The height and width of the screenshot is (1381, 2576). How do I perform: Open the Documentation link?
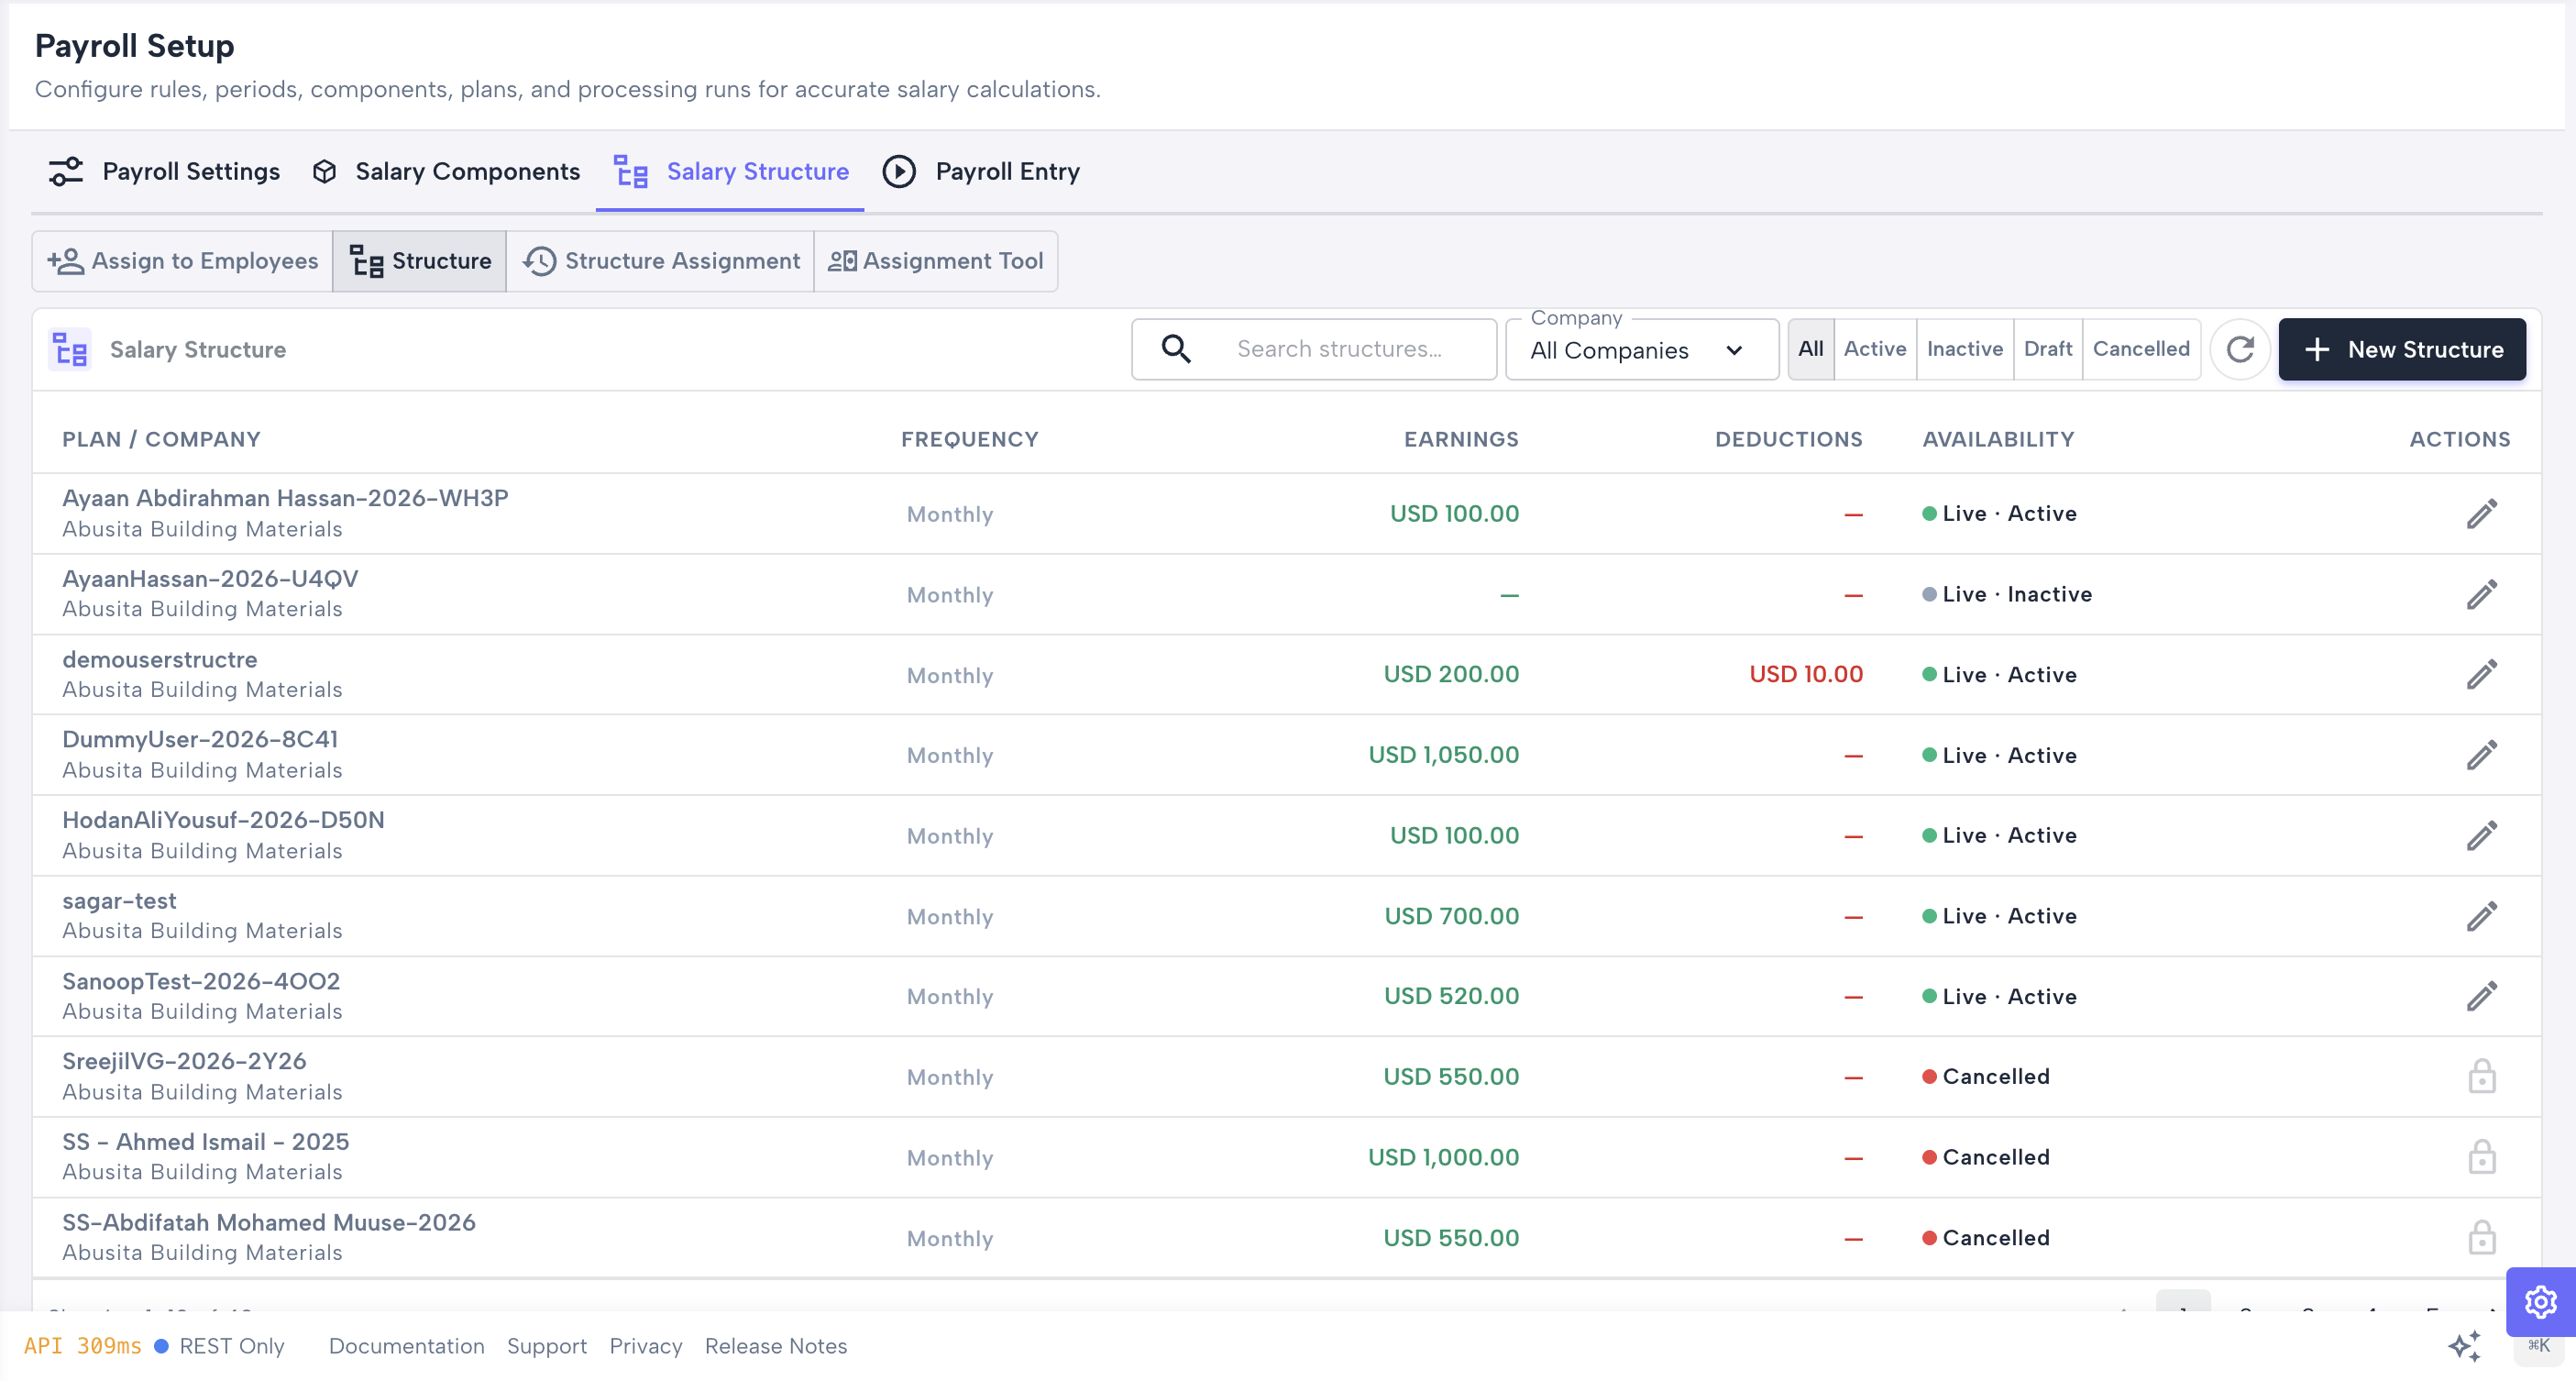pyautogui.click(x=406, y=1346)
